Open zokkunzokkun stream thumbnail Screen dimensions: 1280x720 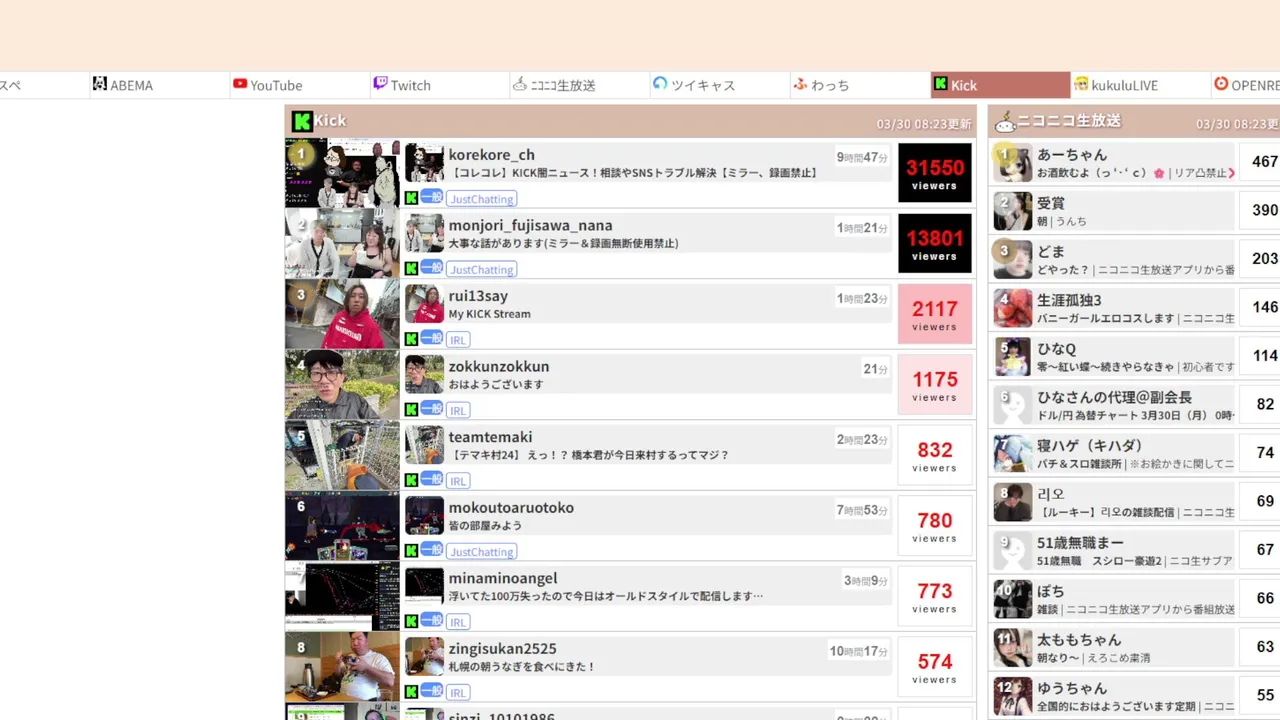(x=342, y=384)
